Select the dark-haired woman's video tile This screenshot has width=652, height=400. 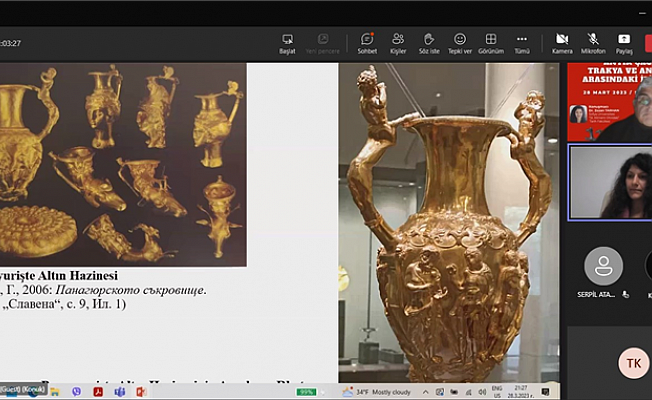pos(610,182)
